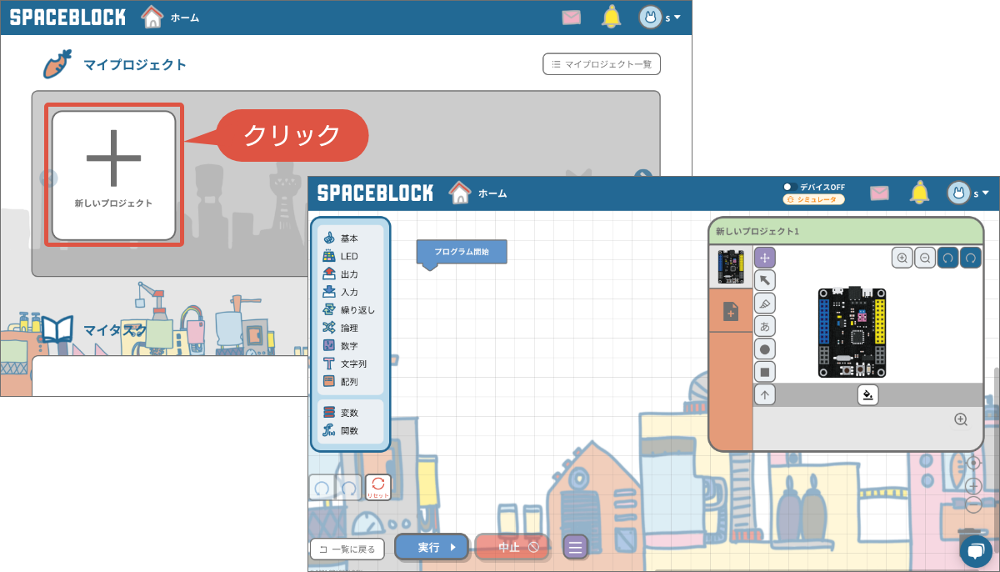Image resolution: width=1000 pixels, height=572 pixels.
Task: Open the 基本 block category
Action: click(350, 238)
